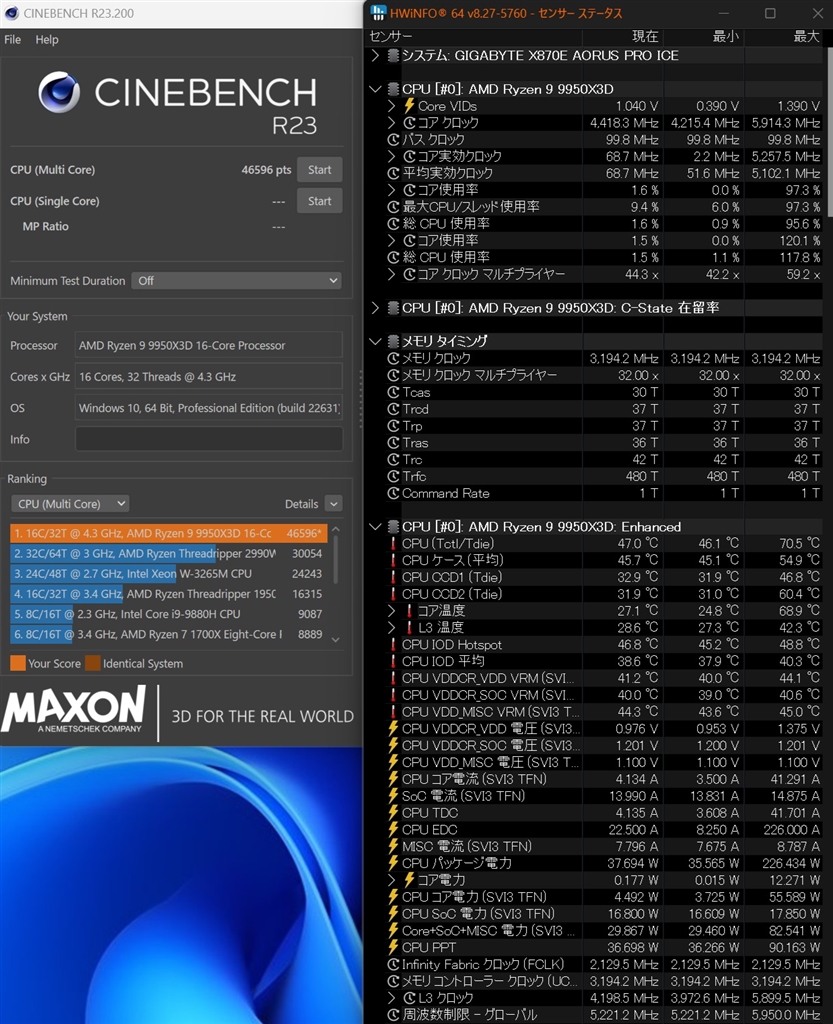Expand the C-State 在留率 section

375,308
